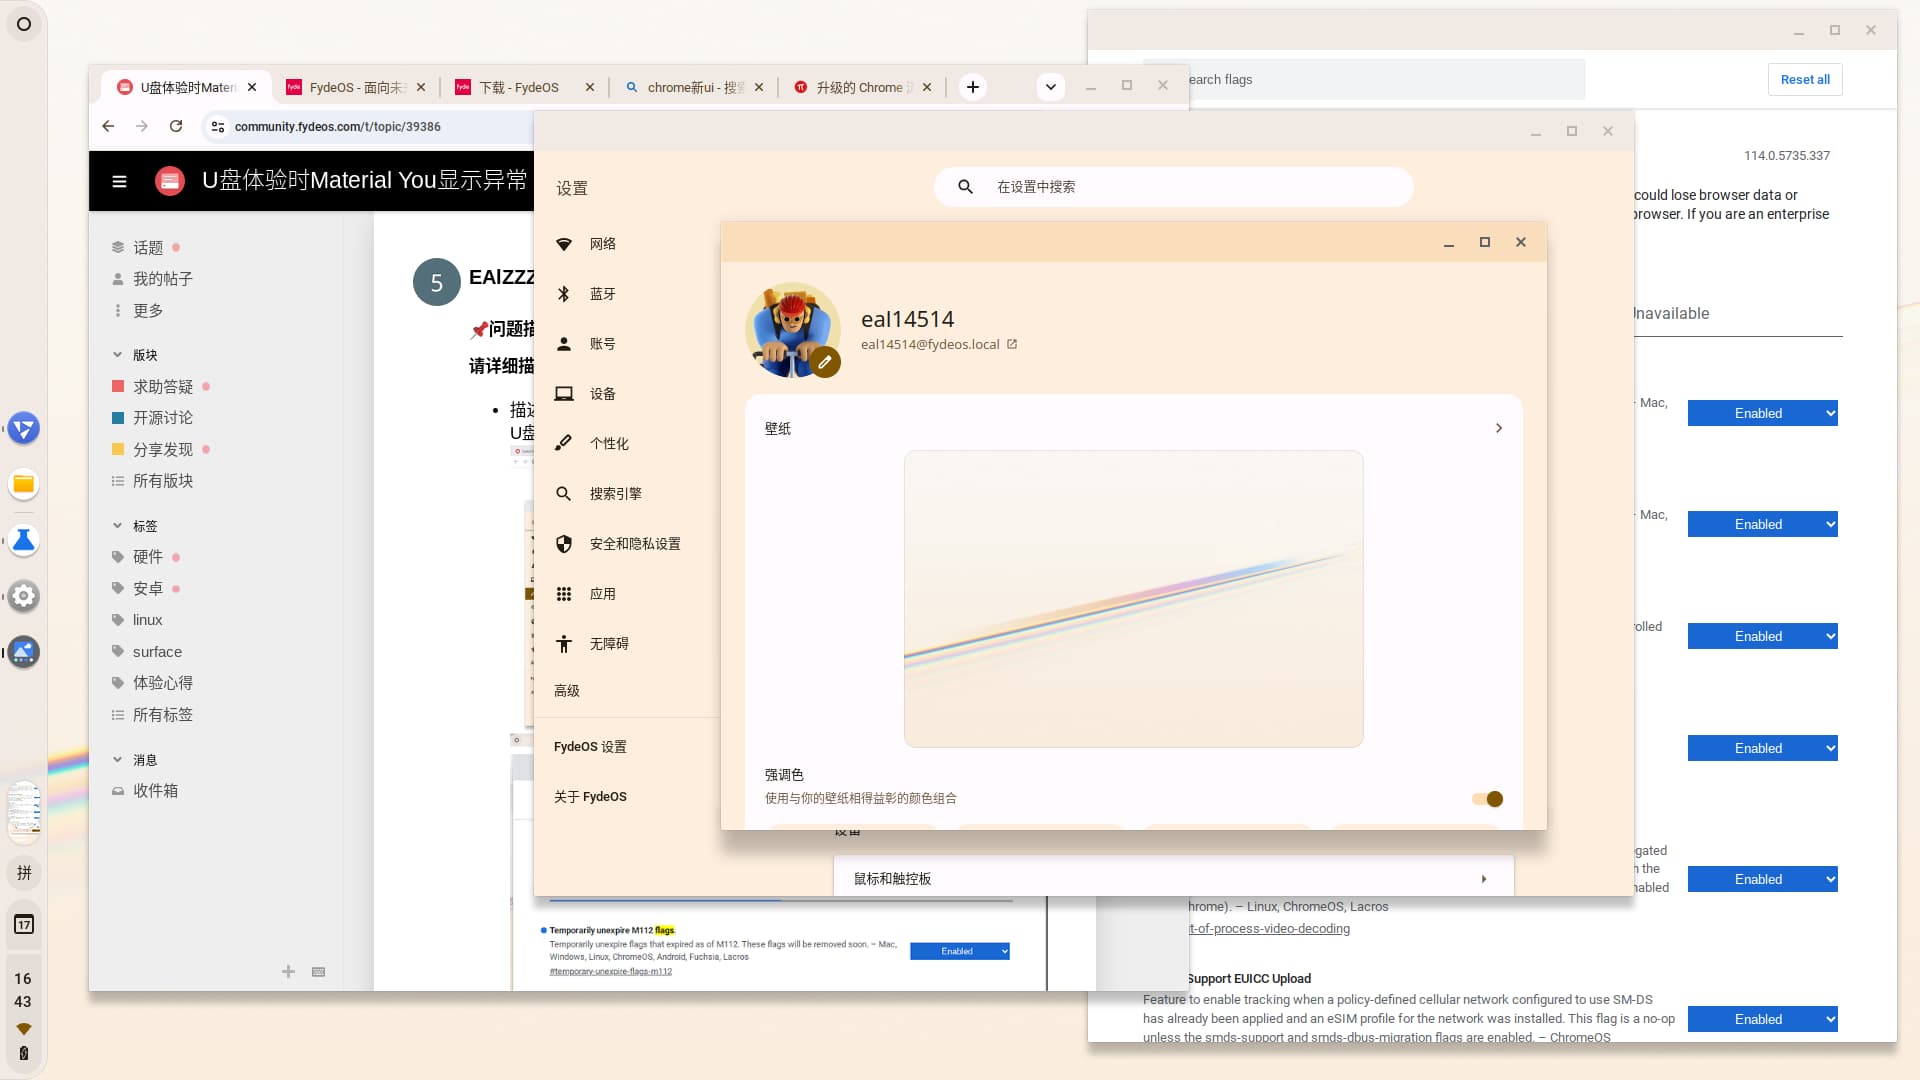1920x1080 pixels.
Task: Open the Wi-Fi status icon on the shelf
Action: pyautogui.click(x=24, y=1029)
